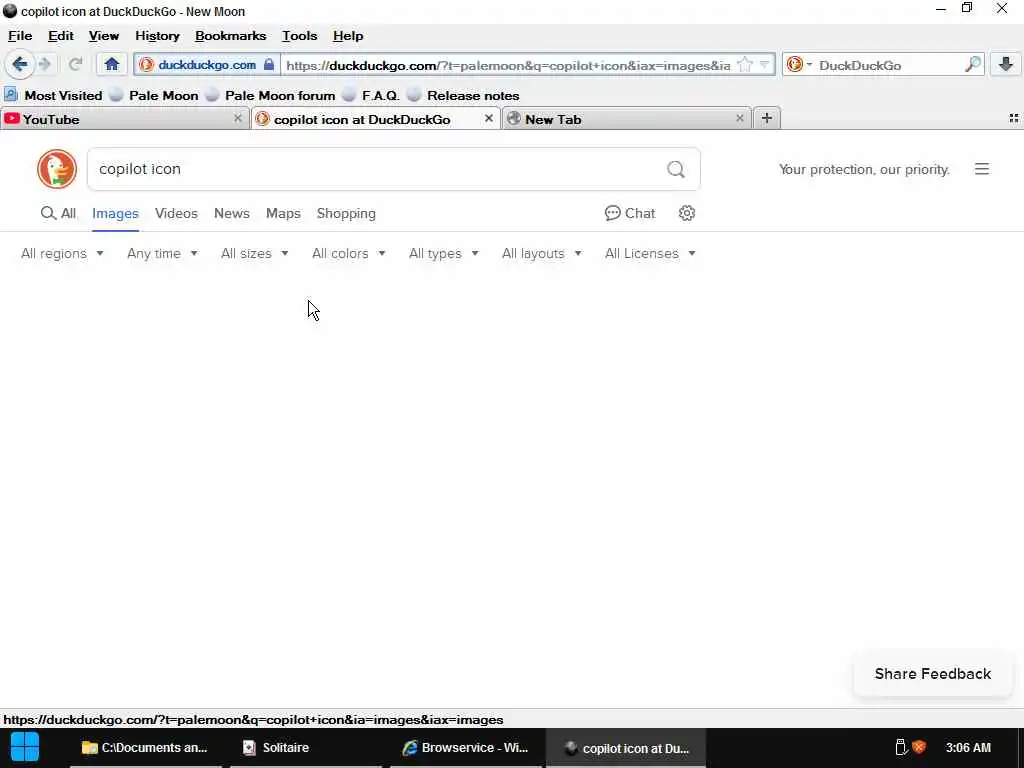Image resolution: width=1024 pixels, height=768 pixels.
Task: Open the Bookmarks menu
Action: [231, 36]
